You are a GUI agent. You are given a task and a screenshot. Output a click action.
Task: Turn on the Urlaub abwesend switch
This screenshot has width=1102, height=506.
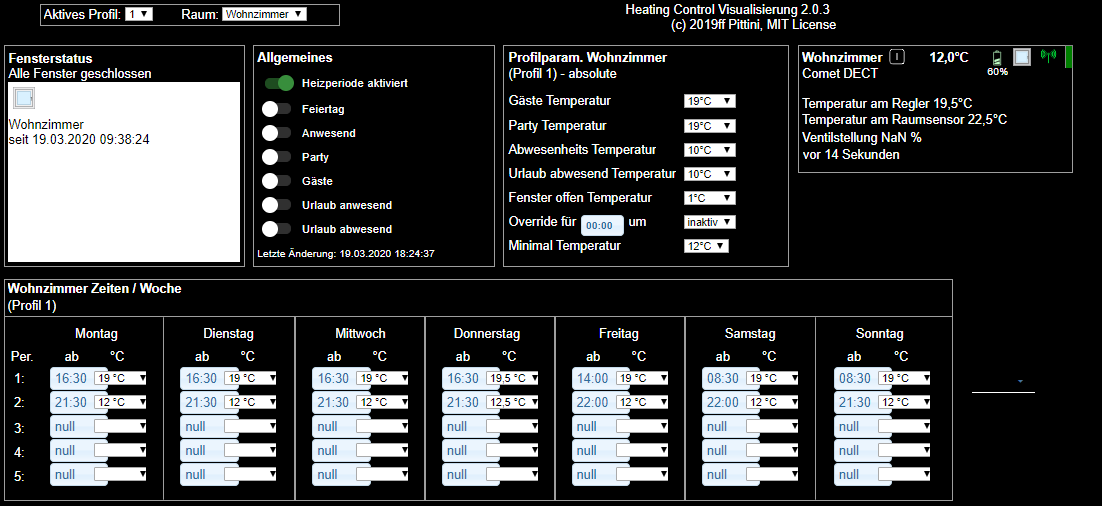pos(276,229)
